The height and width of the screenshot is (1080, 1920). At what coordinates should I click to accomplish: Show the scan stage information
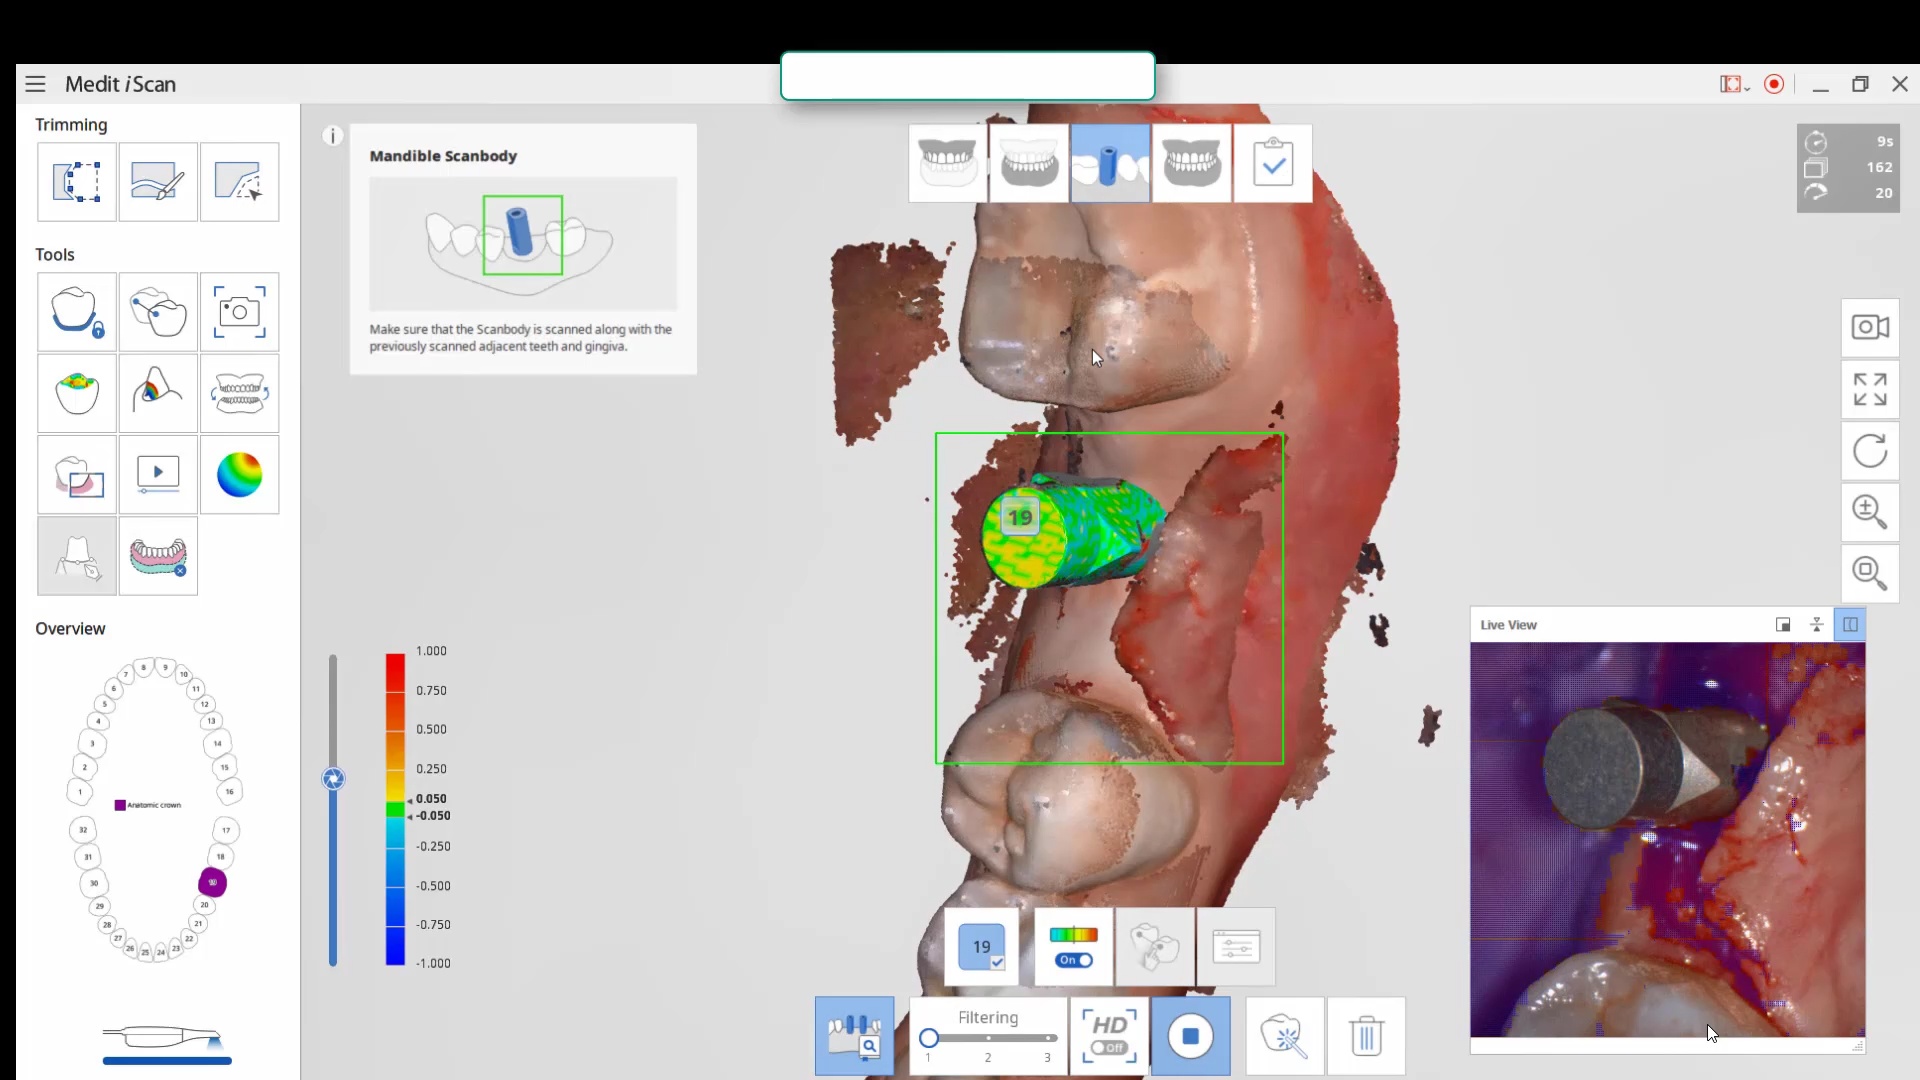(333, 136)
